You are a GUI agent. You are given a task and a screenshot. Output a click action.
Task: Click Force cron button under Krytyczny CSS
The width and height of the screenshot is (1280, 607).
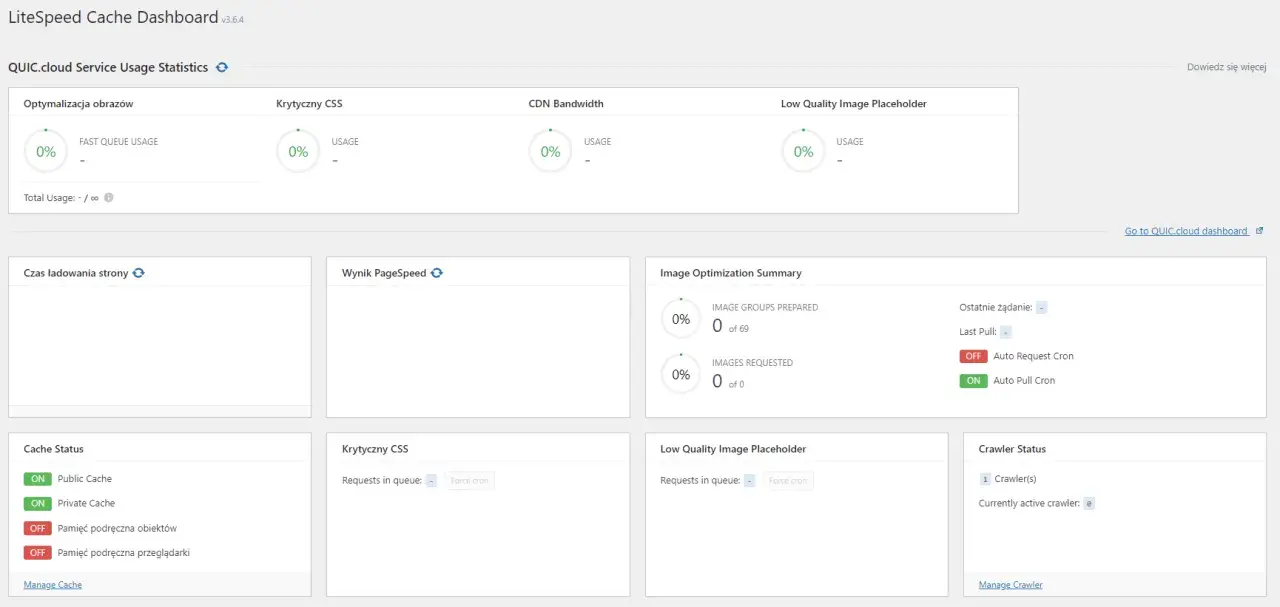[470, 481]
